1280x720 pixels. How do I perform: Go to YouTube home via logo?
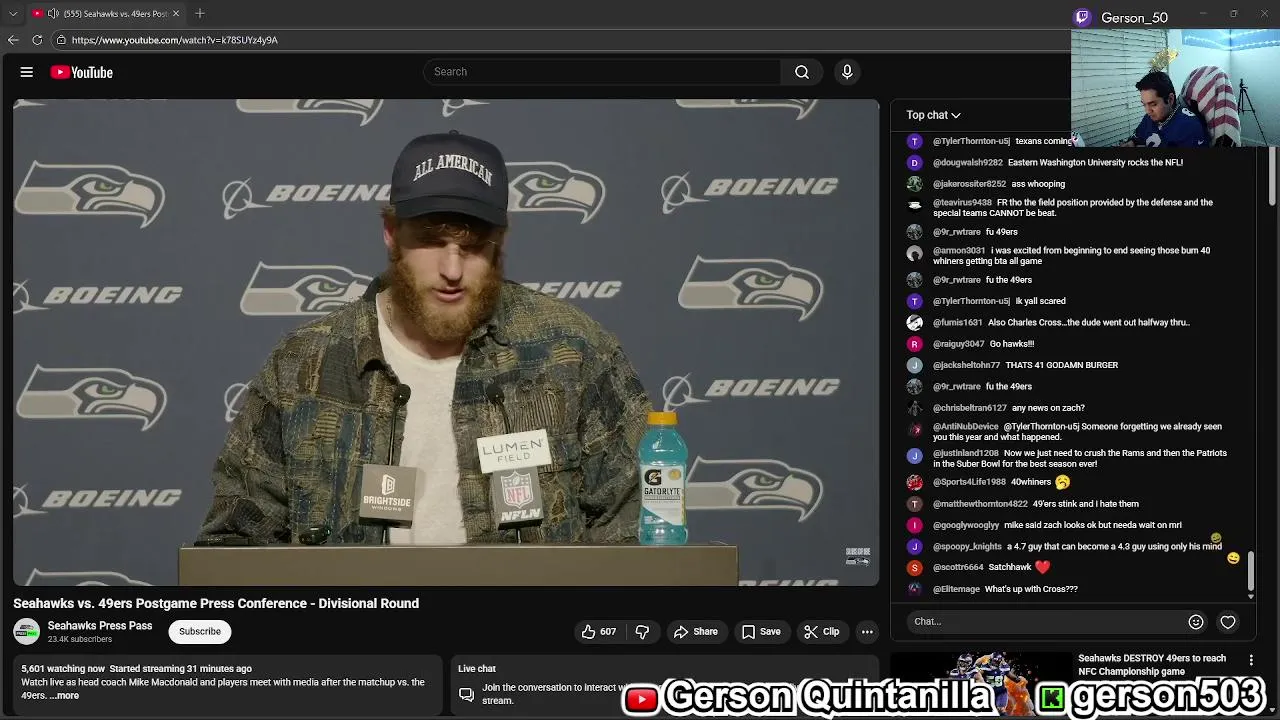click(x=81, y=72)
